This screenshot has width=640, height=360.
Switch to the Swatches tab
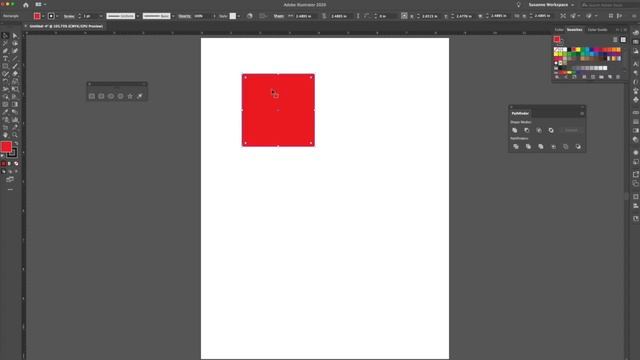tap(574, 30)
